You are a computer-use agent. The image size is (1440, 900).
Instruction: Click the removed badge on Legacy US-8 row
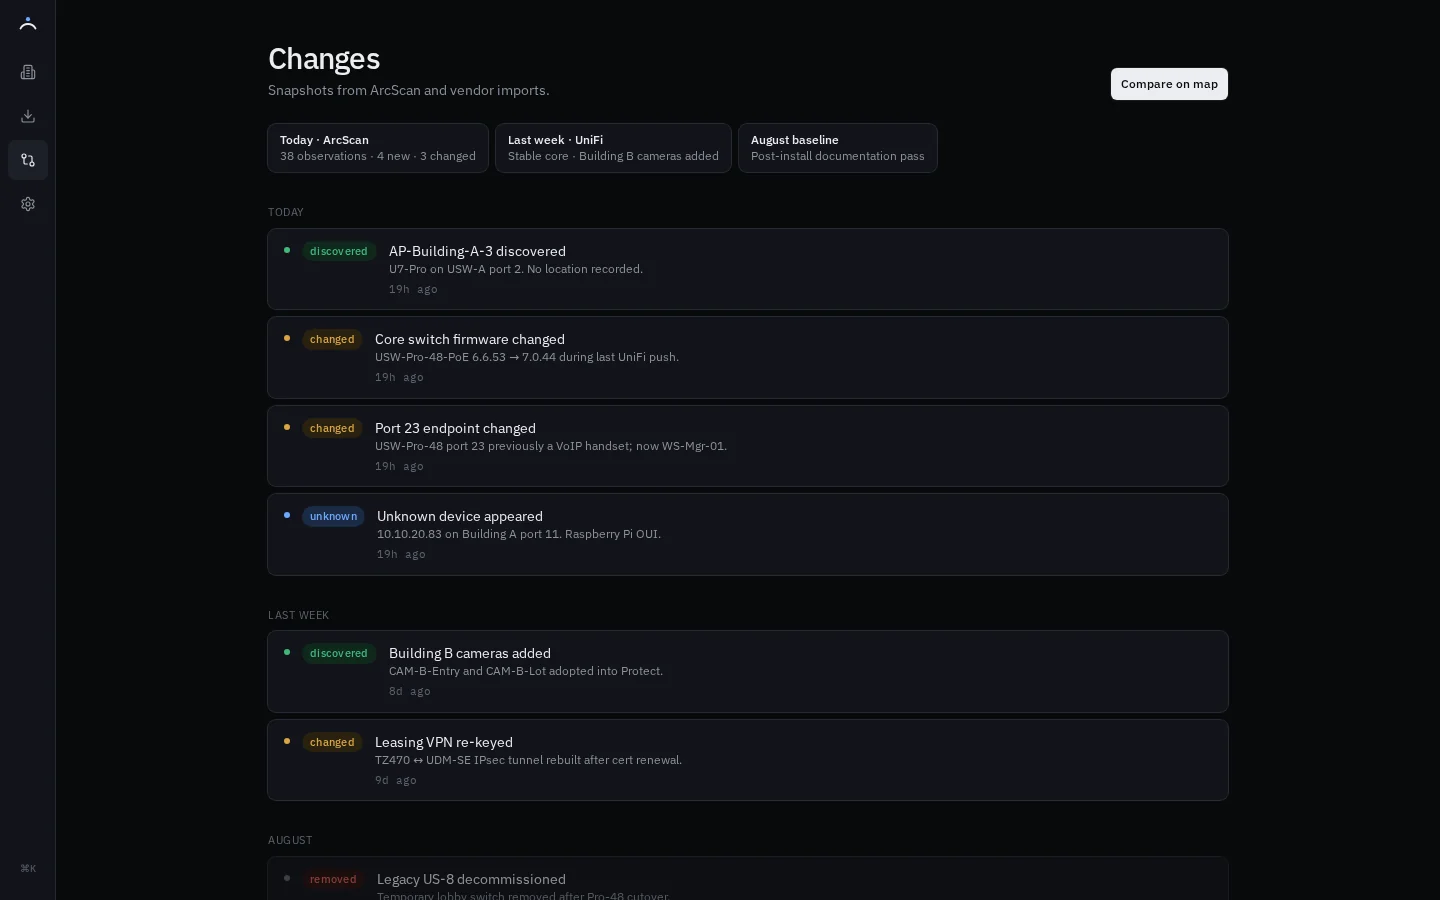click(333, 879)
